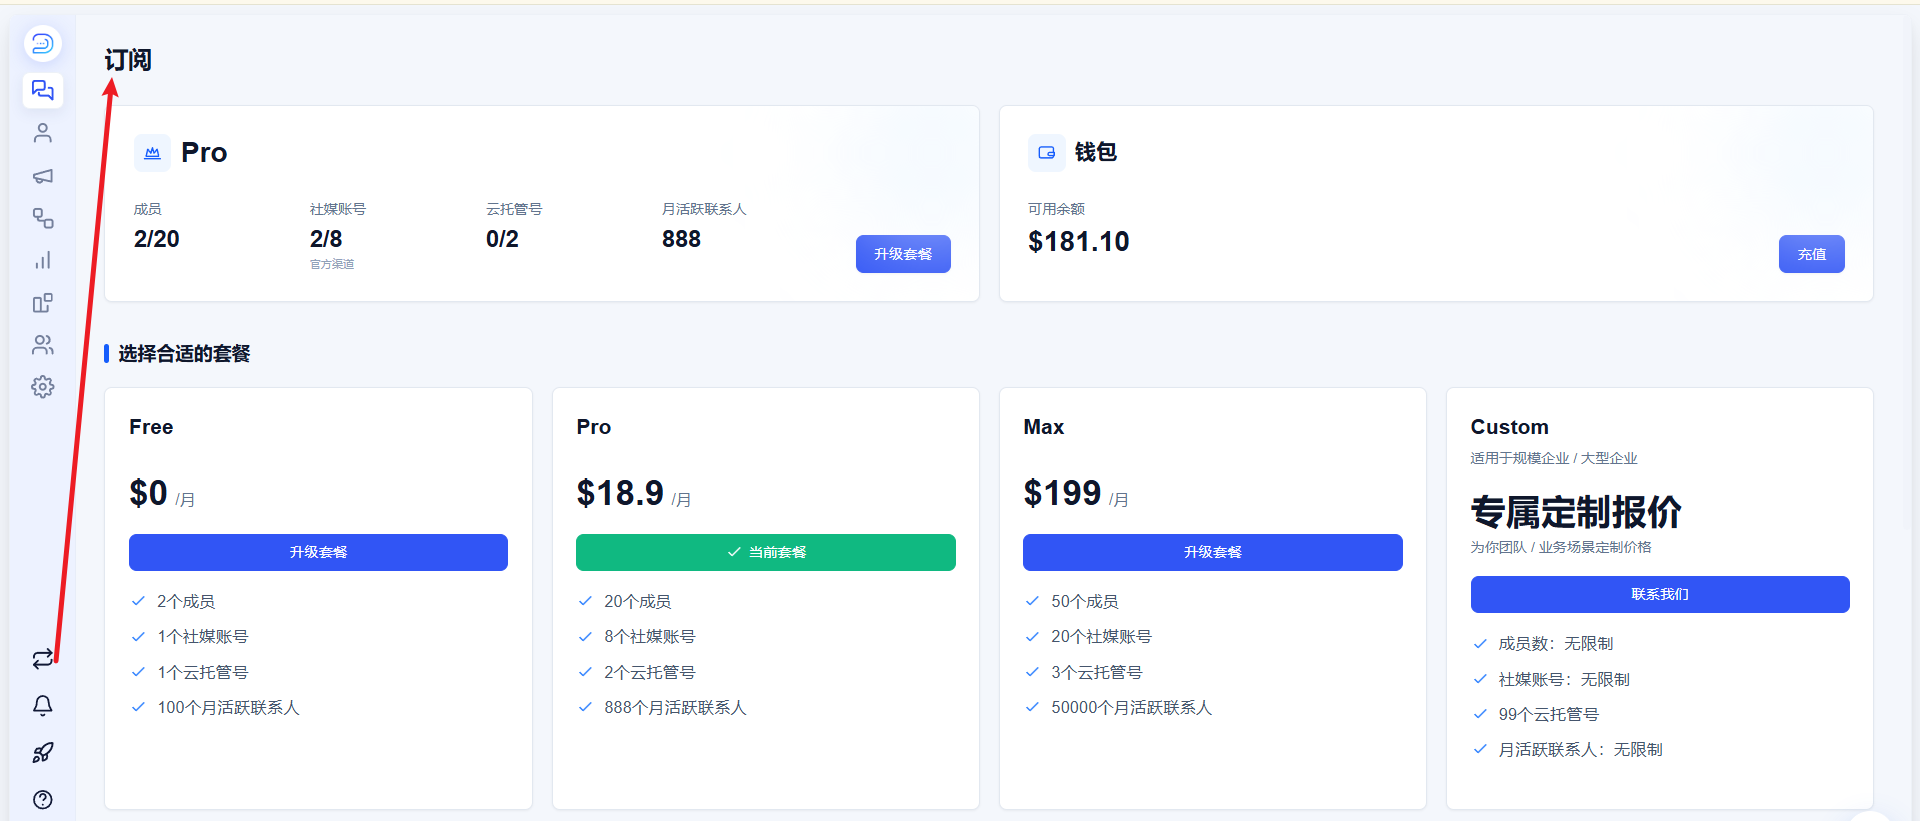The width and height of the screenshot is (1920, 821).
Task: Upgrade to Max plan with 升级套餐
Action: point(1212,552)
